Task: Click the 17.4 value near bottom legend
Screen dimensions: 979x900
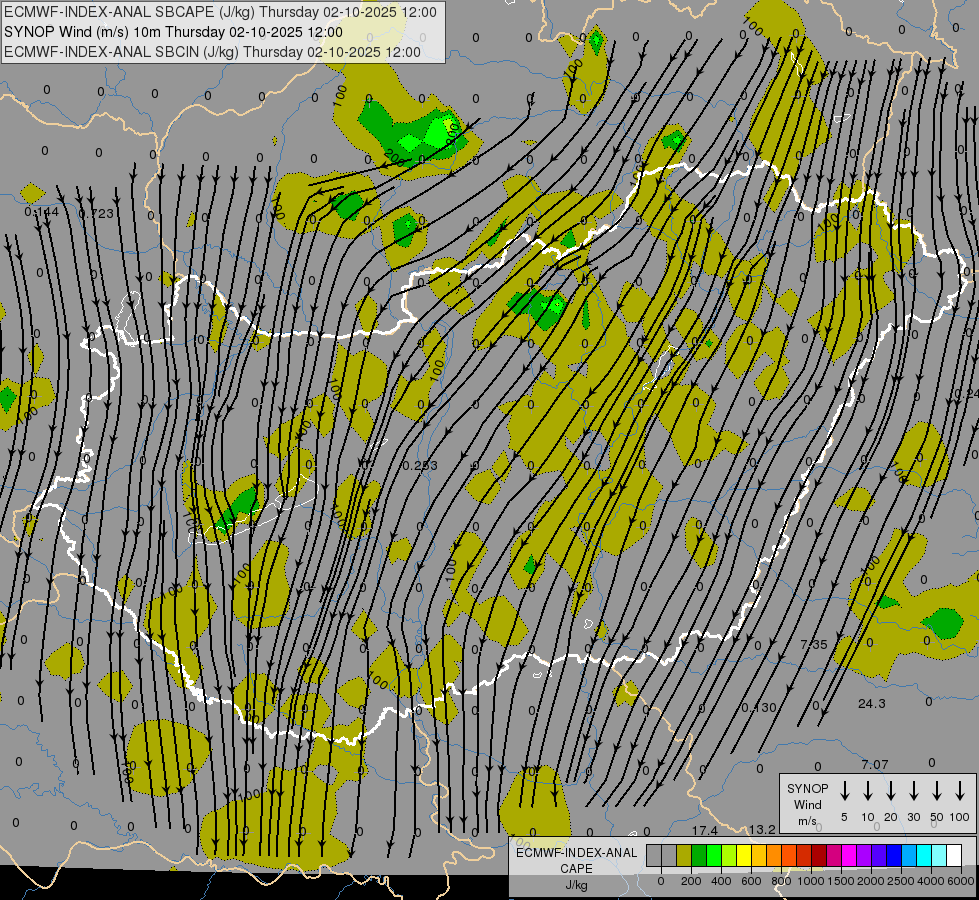Action: coord(705,831)
